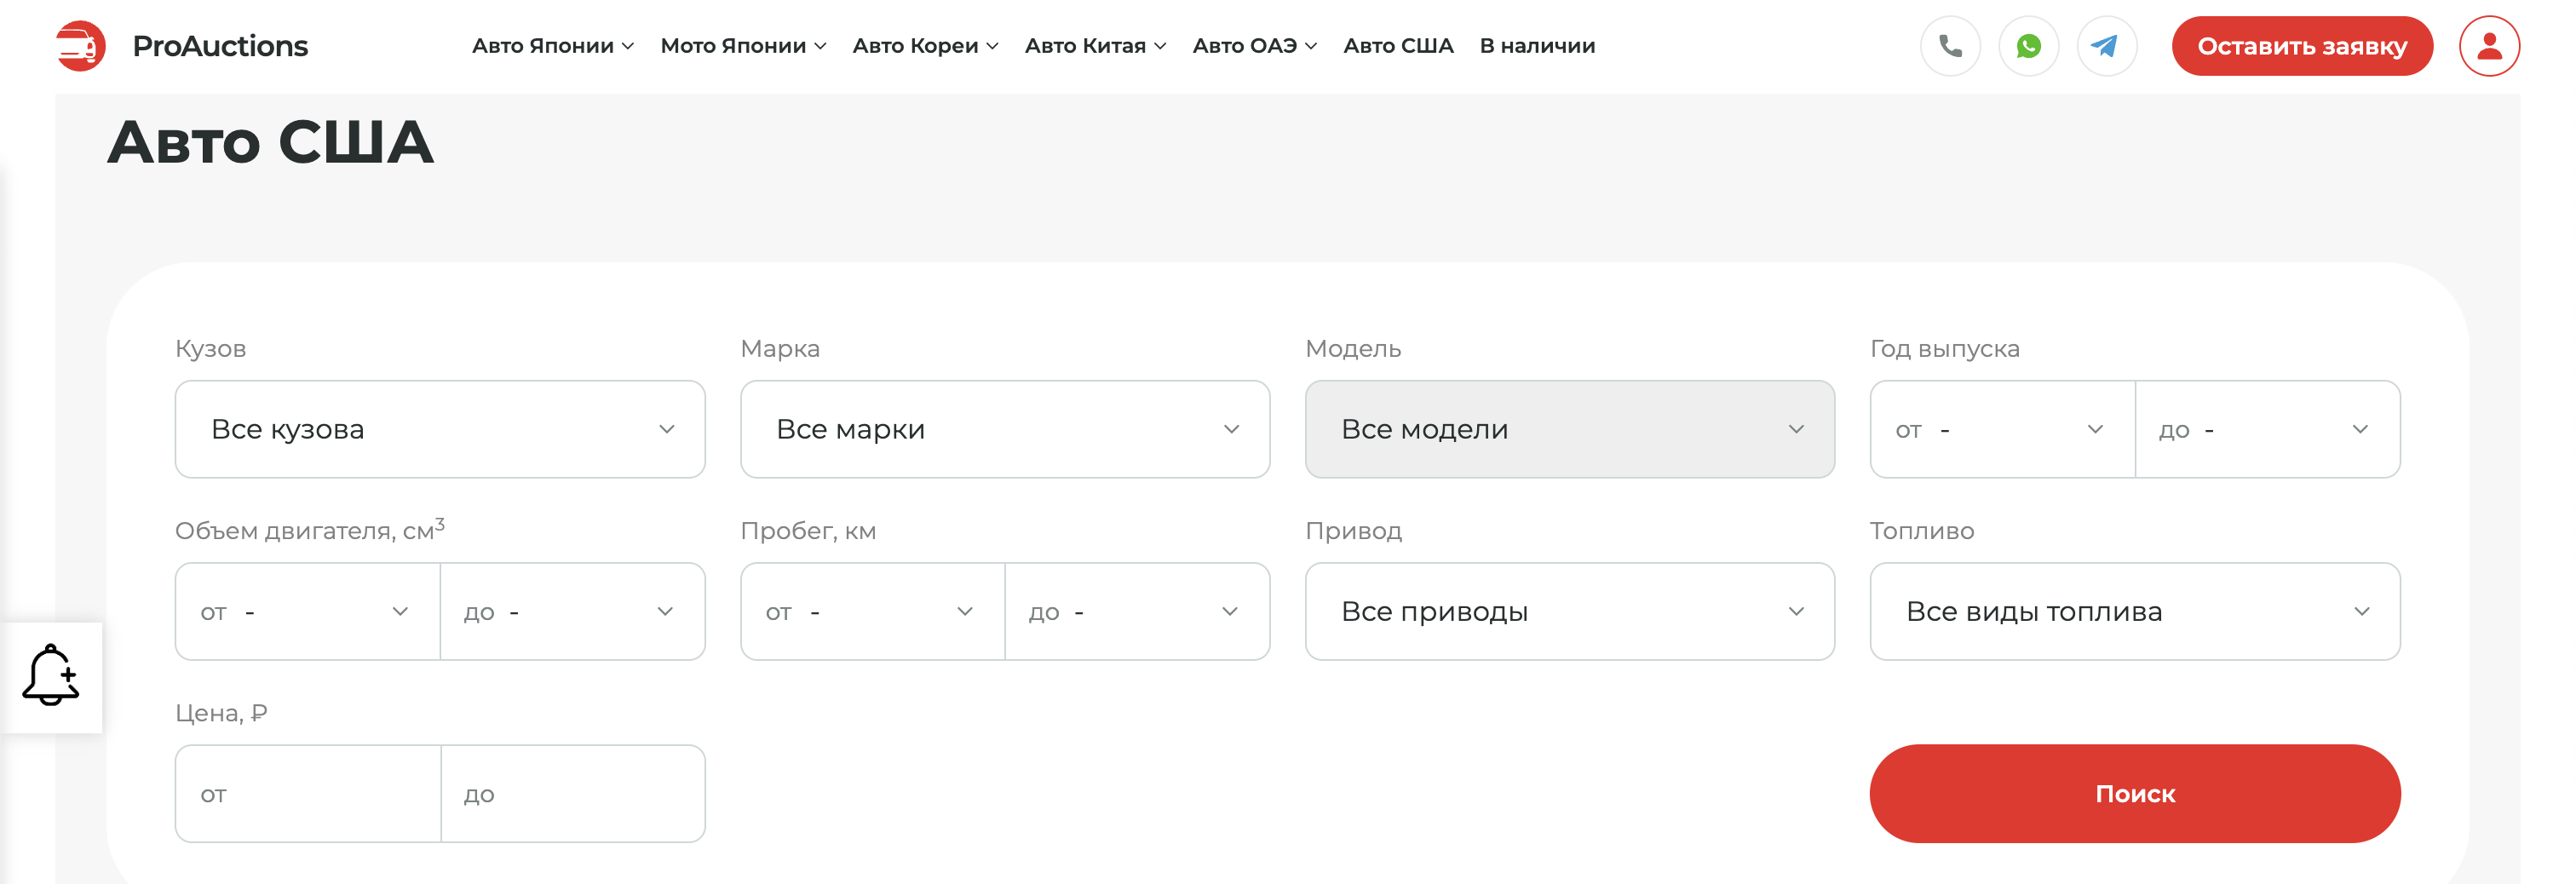Click the bell notification subscribe icon
The height and width of the screenshot is (884, 2576).
tap(51, 676)
